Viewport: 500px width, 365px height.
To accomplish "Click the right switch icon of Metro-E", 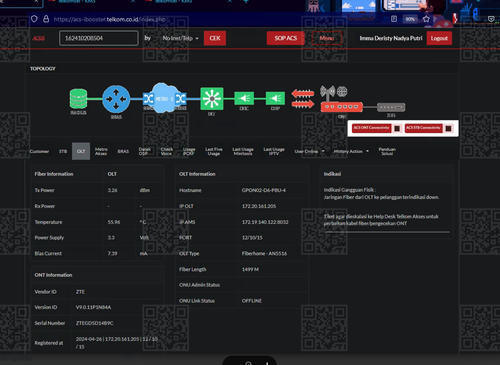I will [x=181, y=99].
